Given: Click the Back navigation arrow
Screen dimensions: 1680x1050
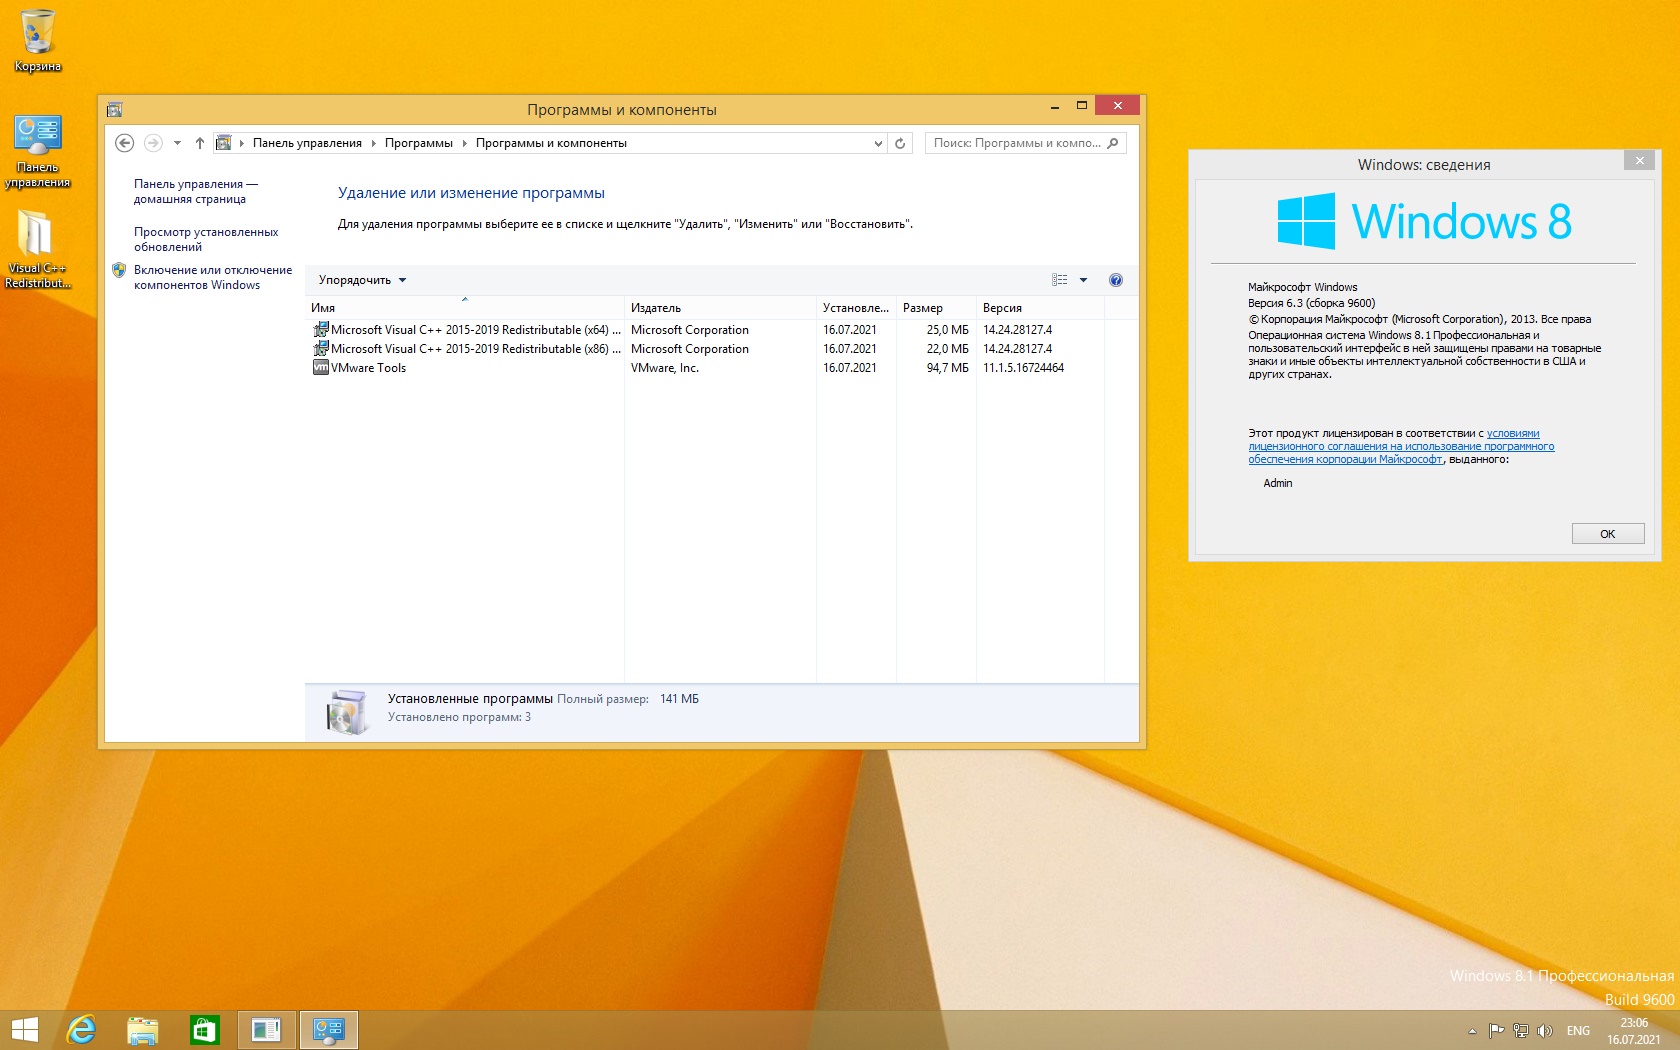Looking at the screenshot, I should (124, 143).
